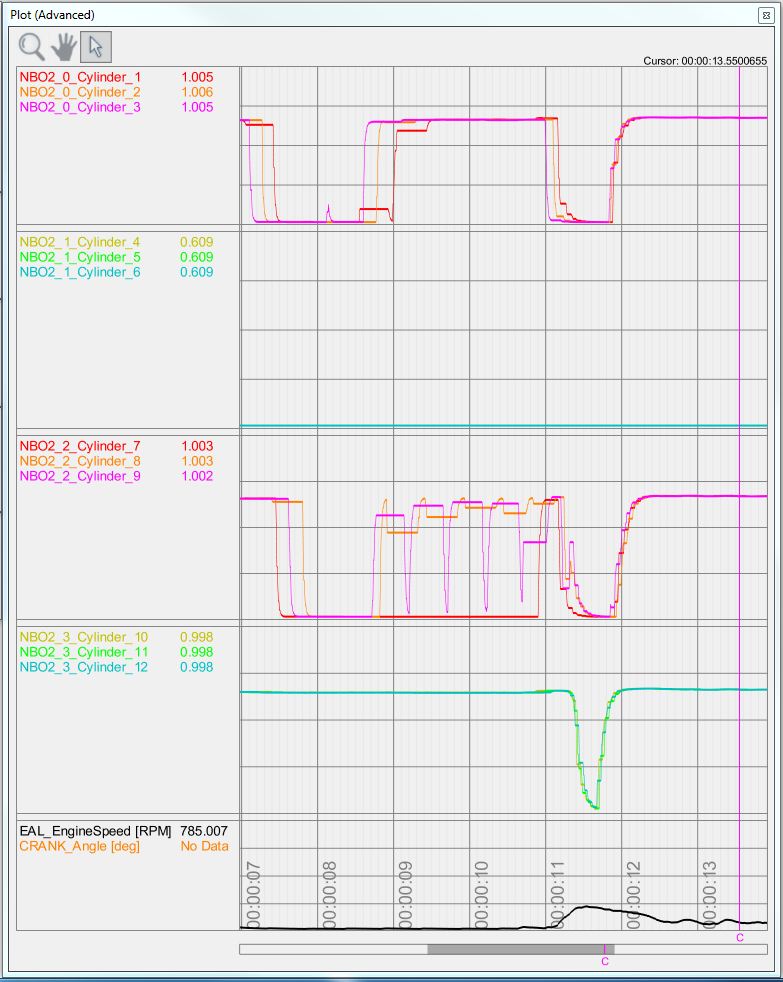Screen dimensions: 783x982
Task: Click the gray horizontal time scrollbar thumb
Action: click(520, 949)
